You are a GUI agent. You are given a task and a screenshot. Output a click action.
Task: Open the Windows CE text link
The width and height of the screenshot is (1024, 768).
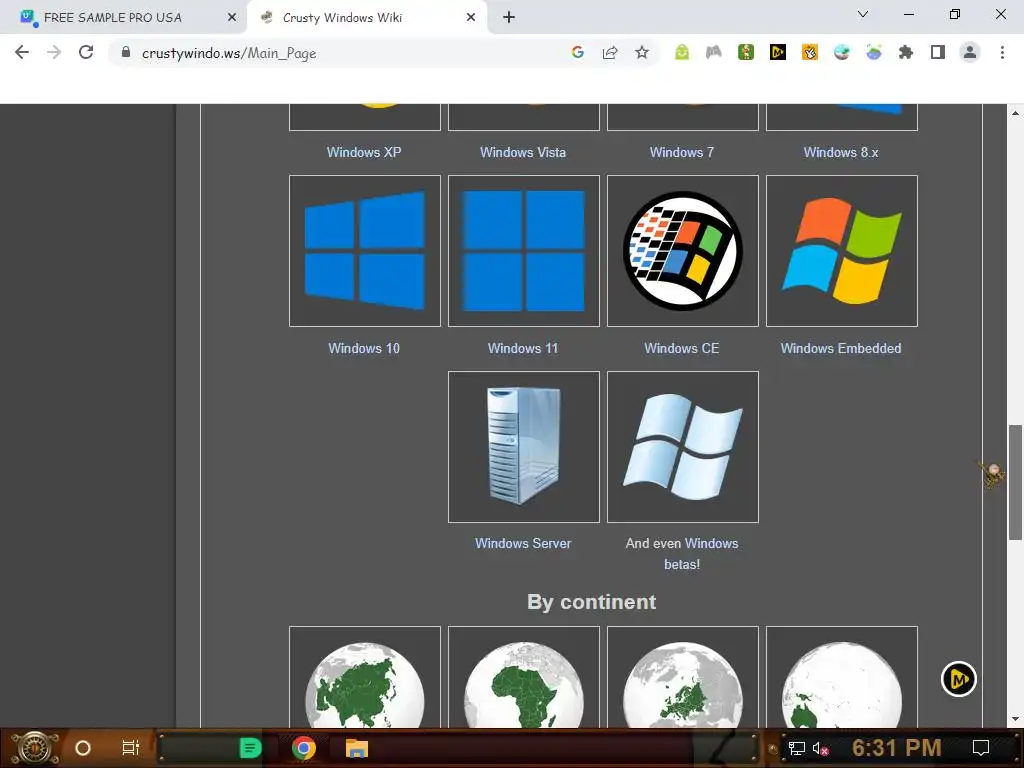click(682, 348)
